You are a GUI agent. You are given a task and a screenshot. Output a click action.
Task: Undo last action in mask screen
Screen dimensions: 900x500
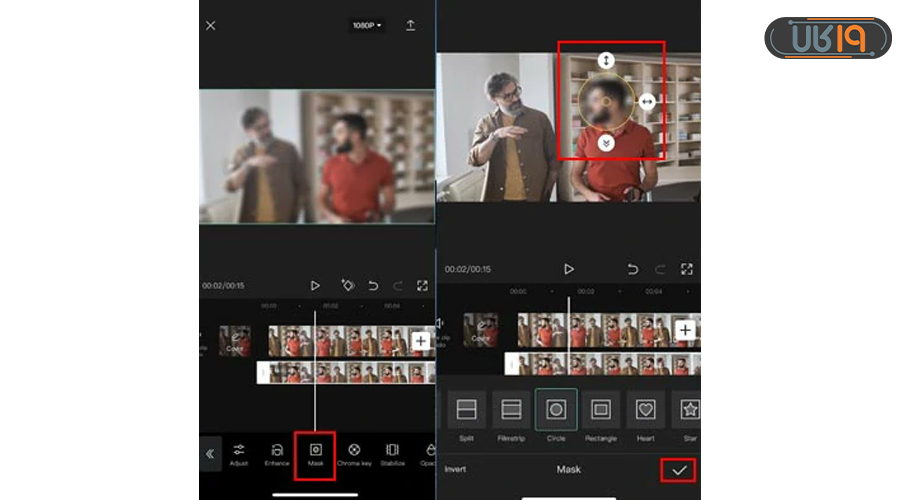tap(633, 269)
